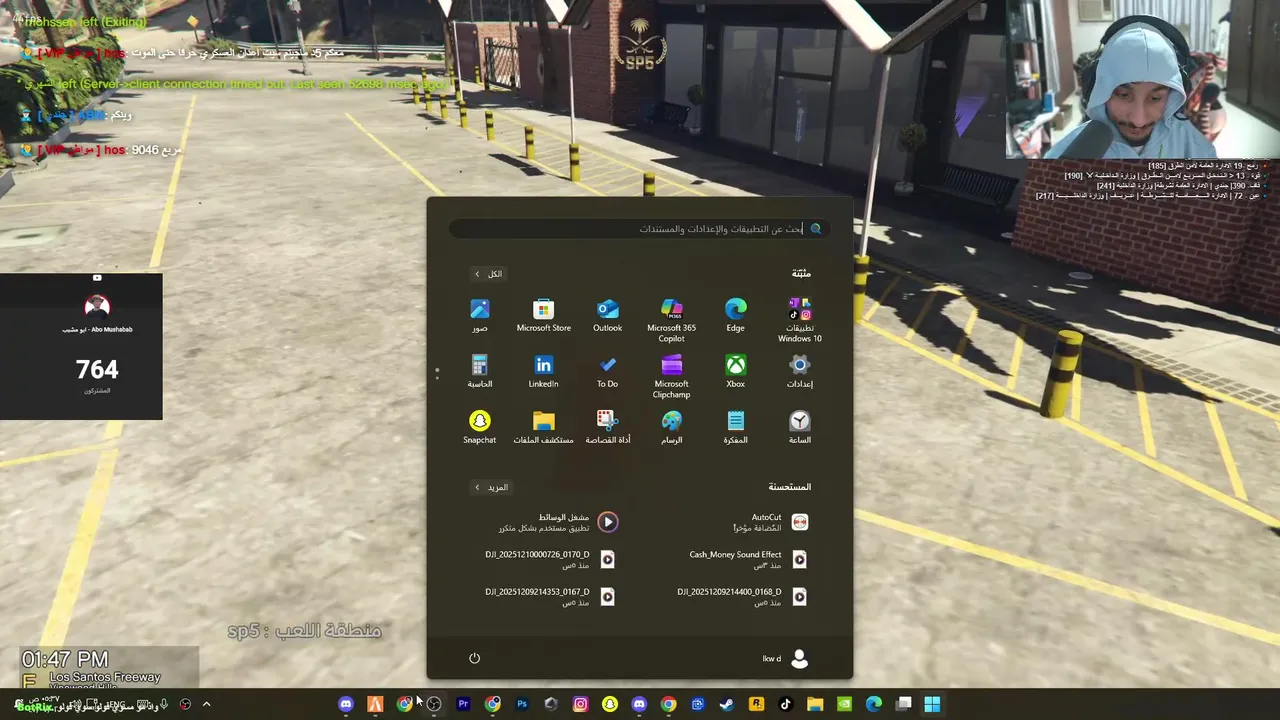
Task: Open مستكشف الملفات (File Explorer) pinned app
Action: [x=544, y=427]
